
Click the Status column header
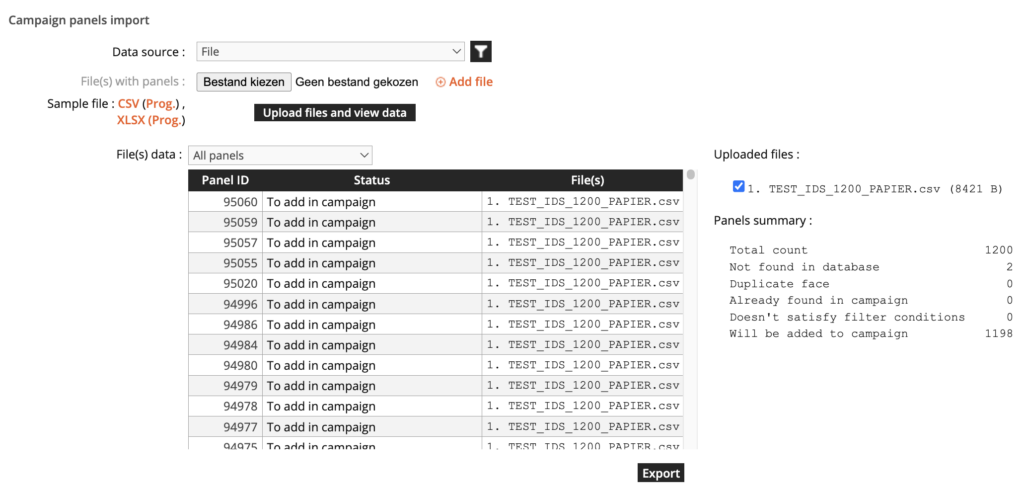[x=371, y=180]
